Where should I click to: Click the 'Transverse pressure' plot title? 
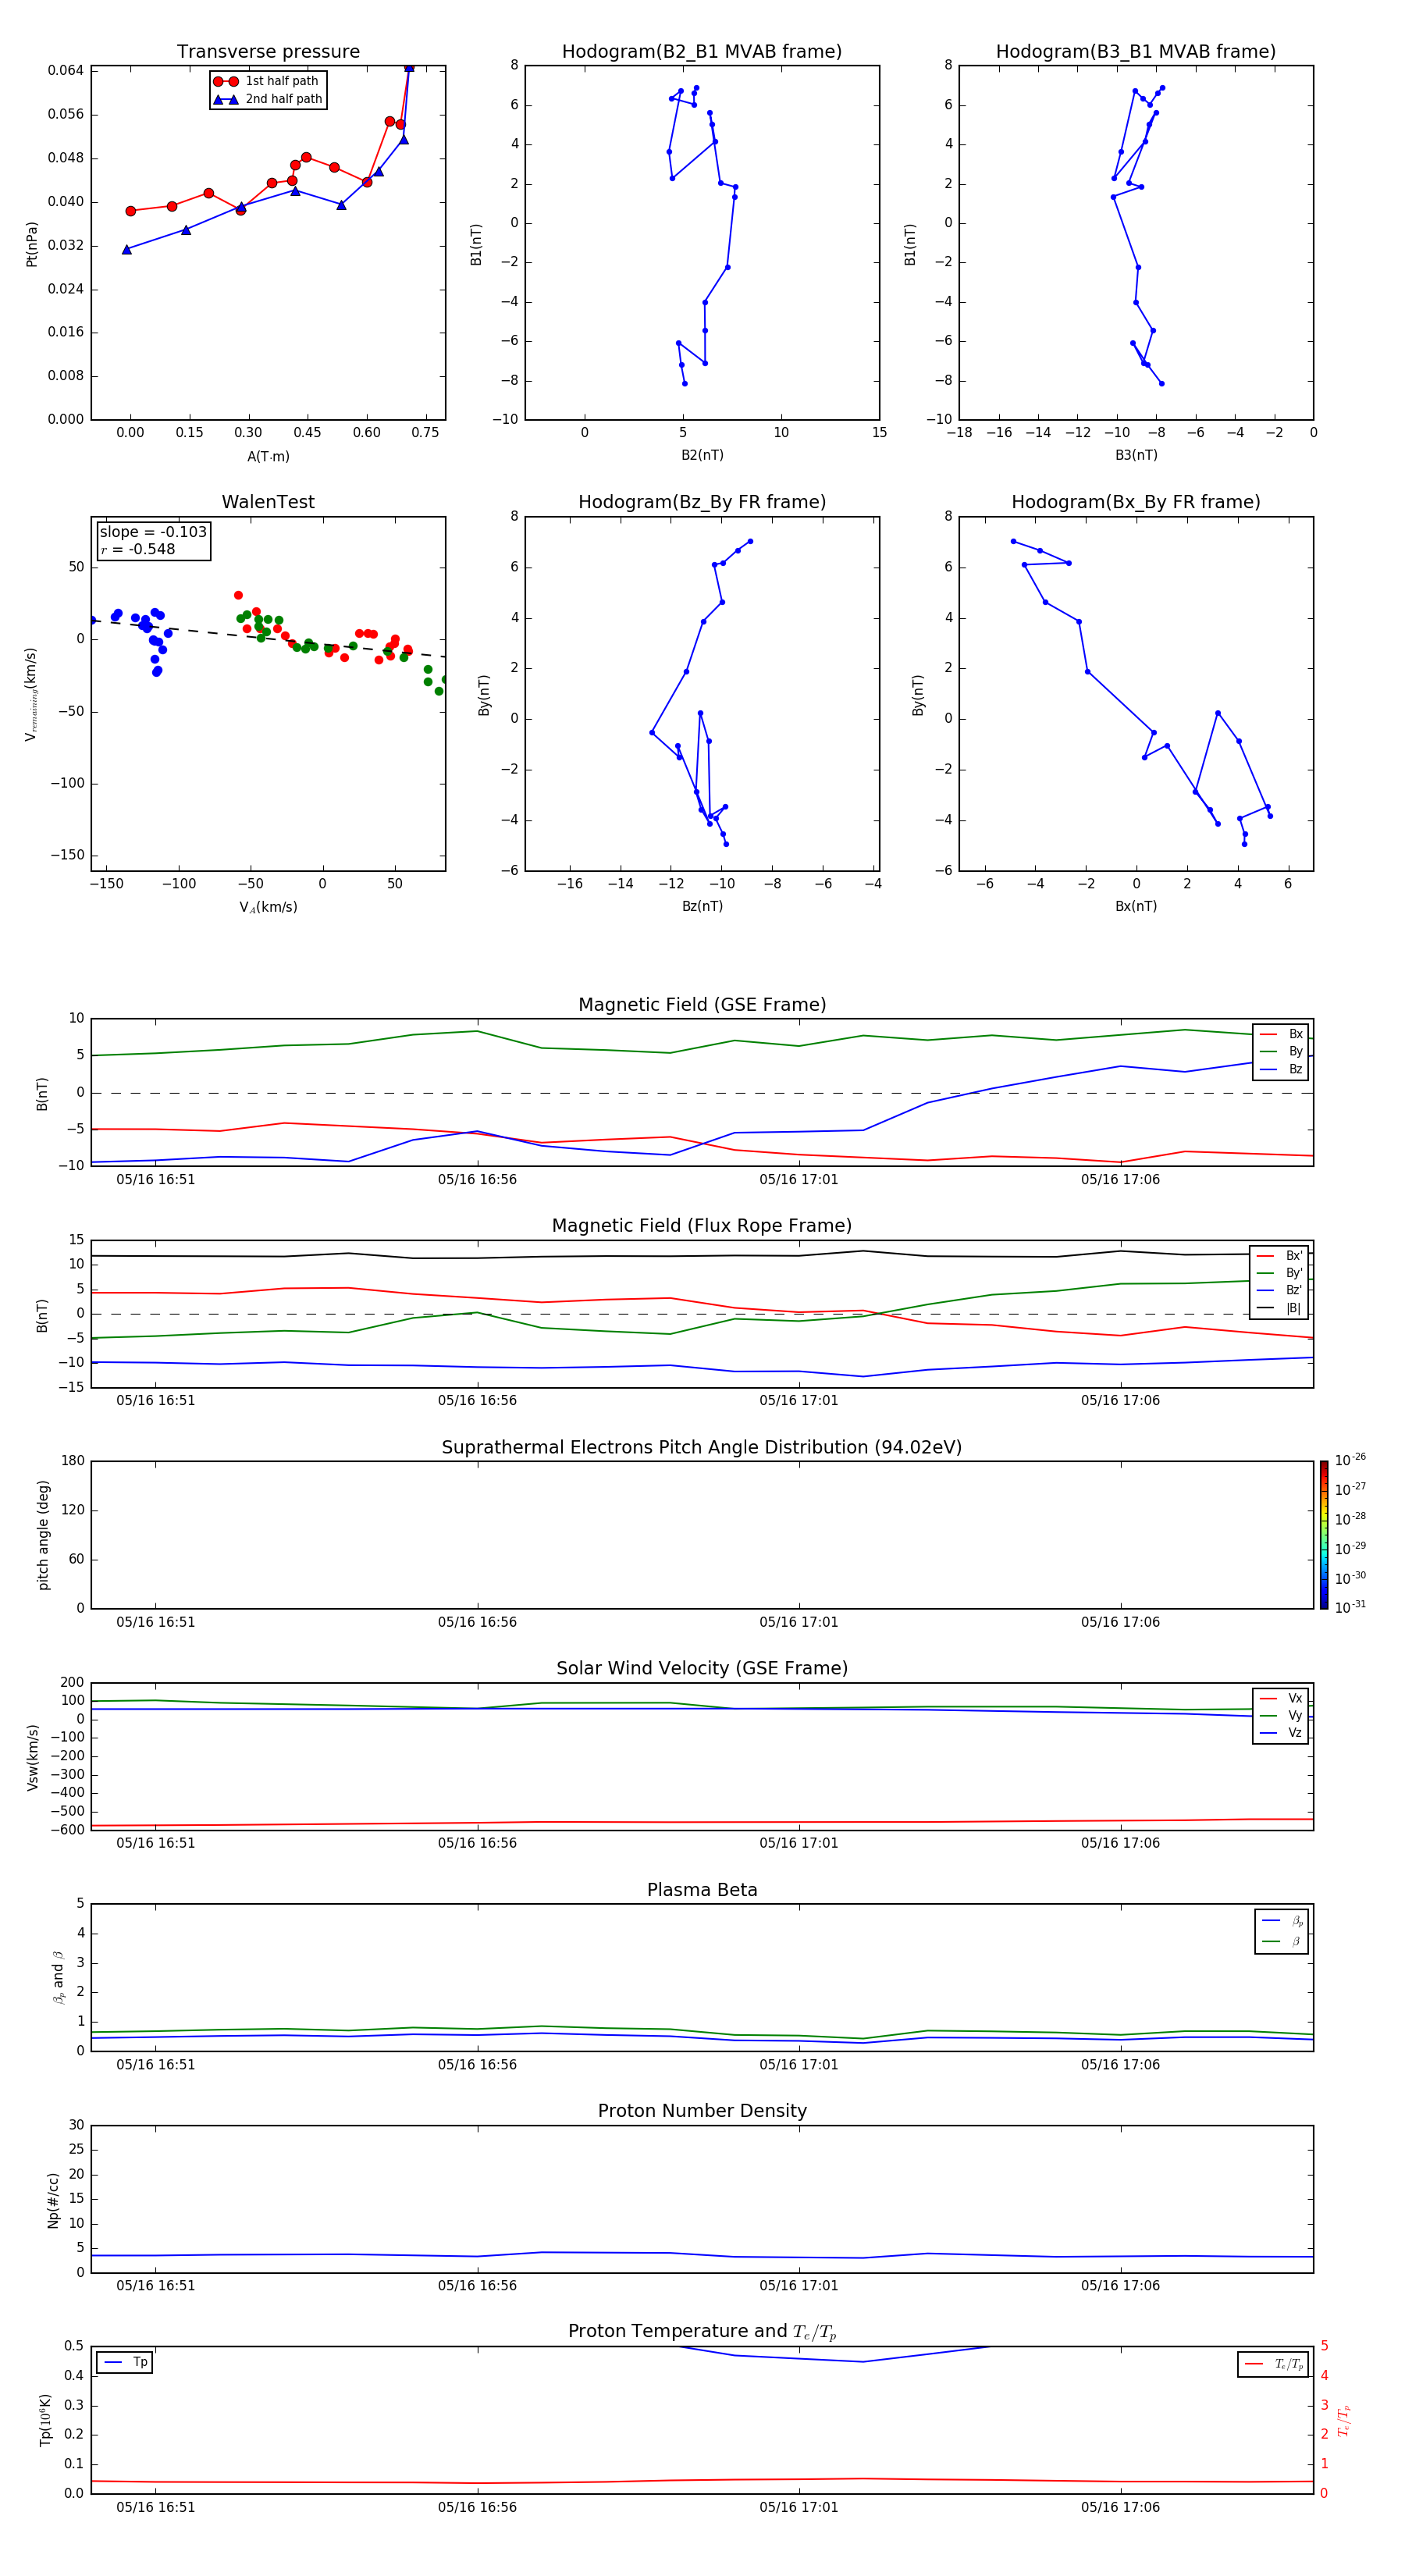click(268, 52)
